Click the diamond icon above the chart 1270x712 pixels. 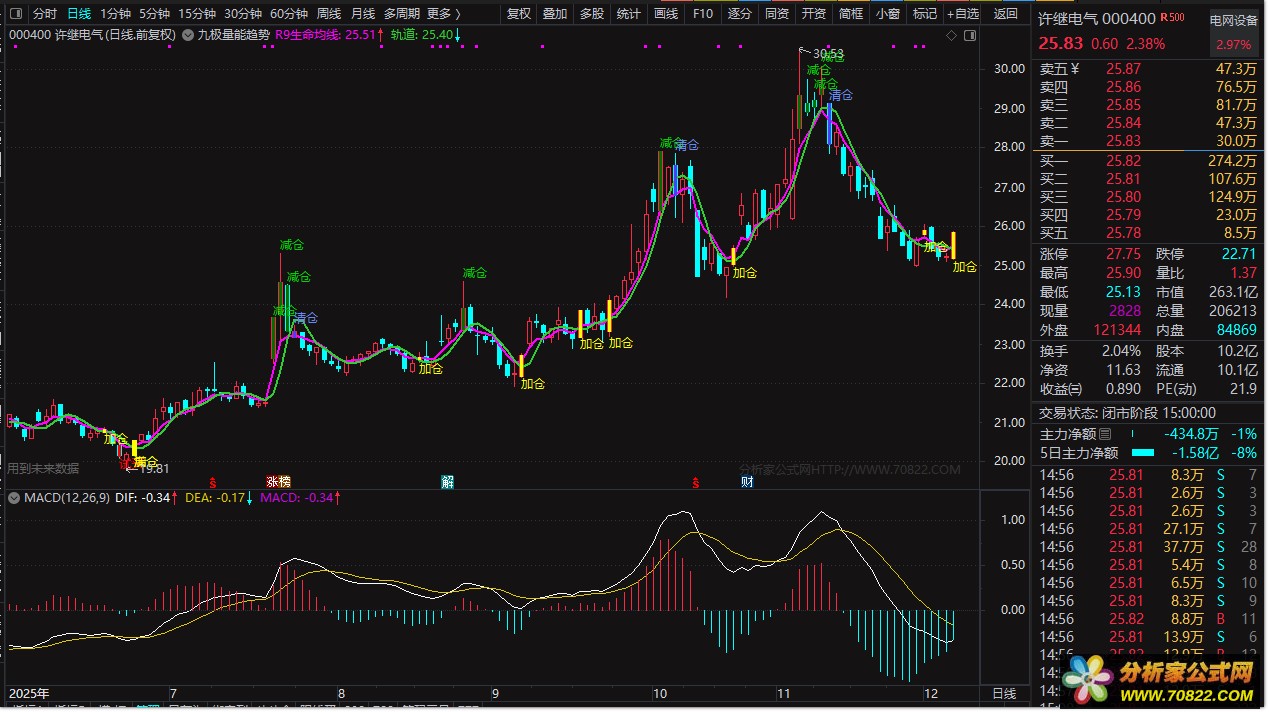pos(950,35)
